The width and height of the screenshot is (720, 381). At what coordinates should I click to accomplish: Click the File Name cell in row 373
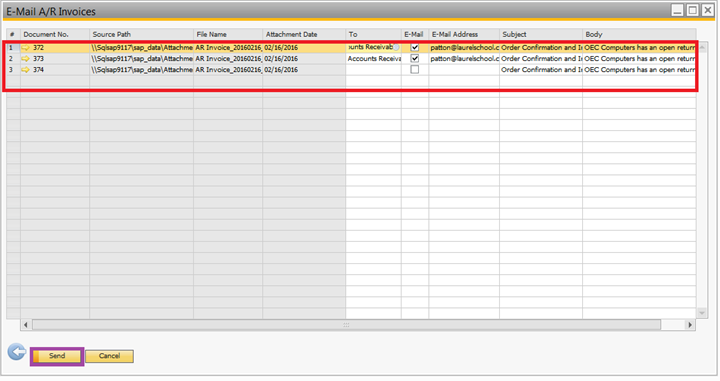pos(228,59)
